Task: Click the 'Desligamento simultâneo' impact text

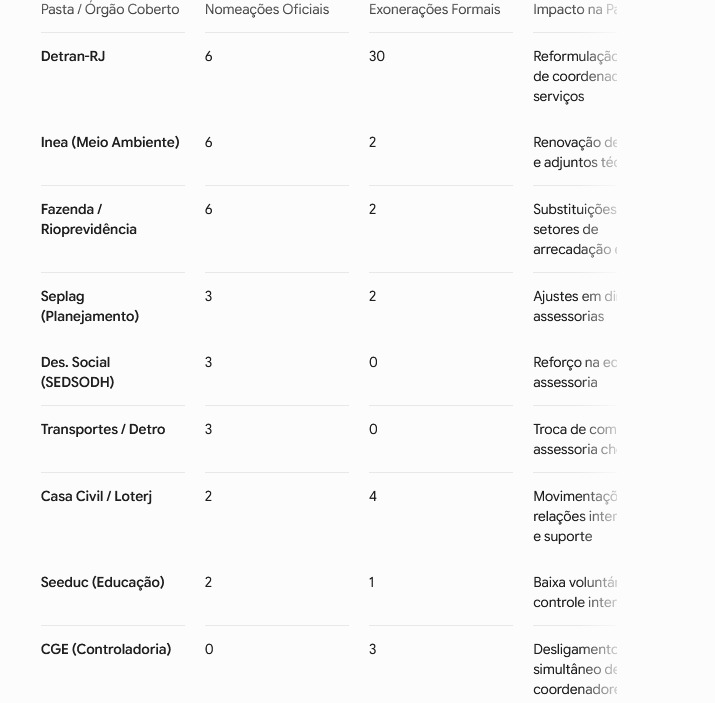Action: tap(575, 659)
